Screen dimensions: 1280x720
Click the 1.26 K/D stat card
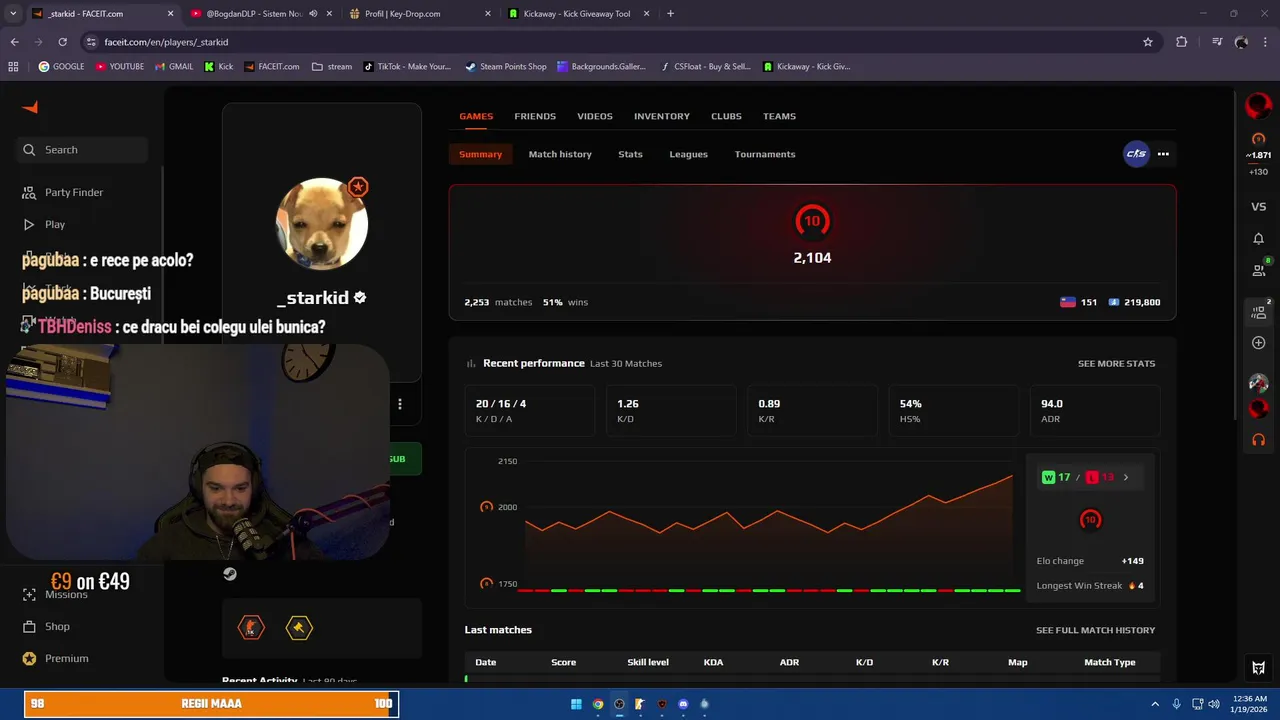[671, 410]
